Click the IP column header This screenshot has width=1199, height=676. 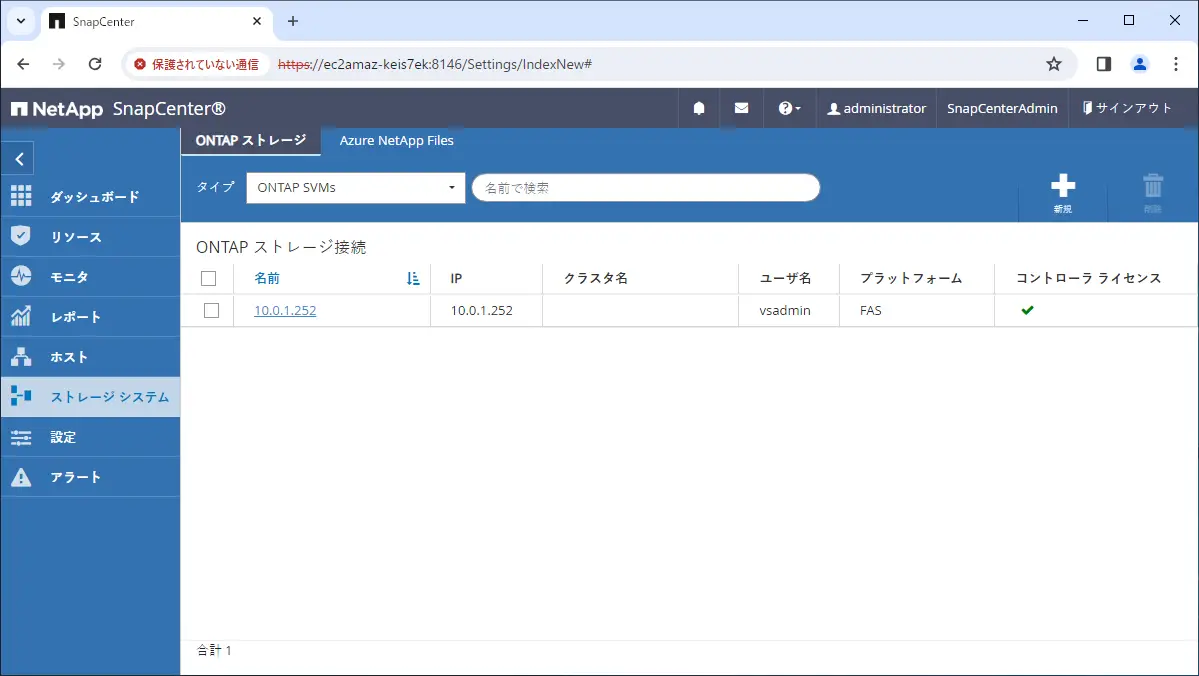coord(456,278)
